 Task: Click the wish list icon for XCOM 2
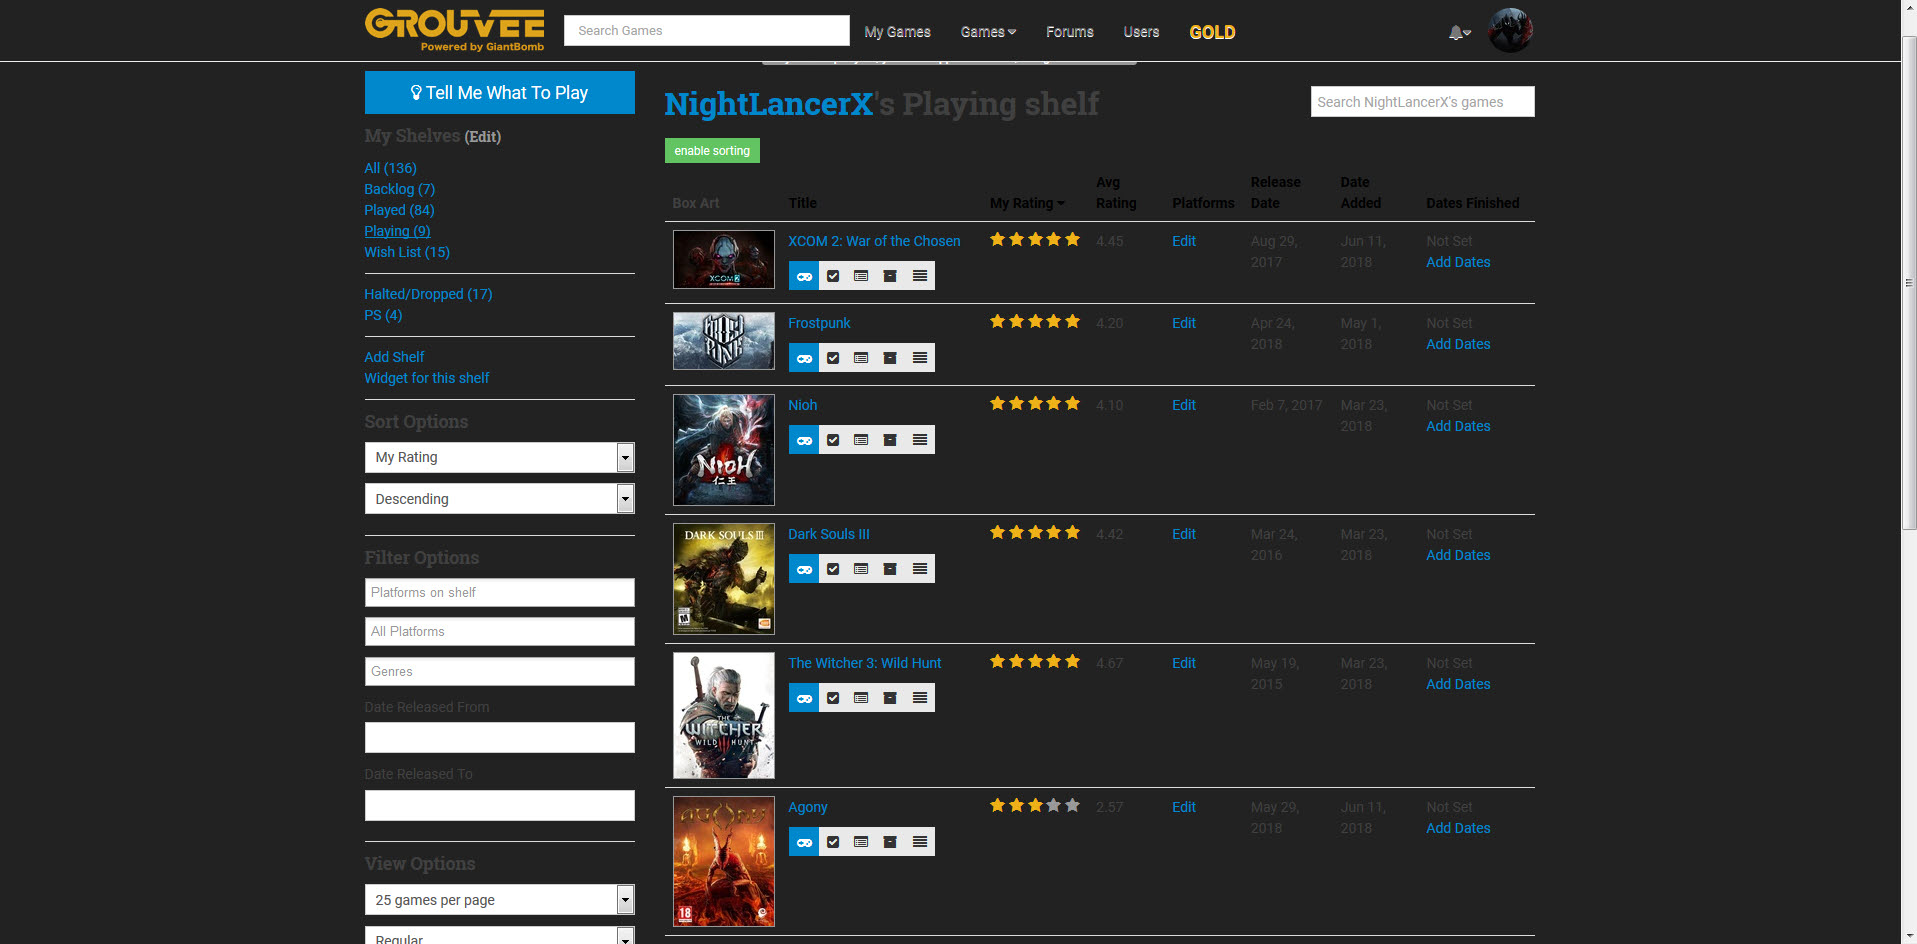click(x=861, y=276)
